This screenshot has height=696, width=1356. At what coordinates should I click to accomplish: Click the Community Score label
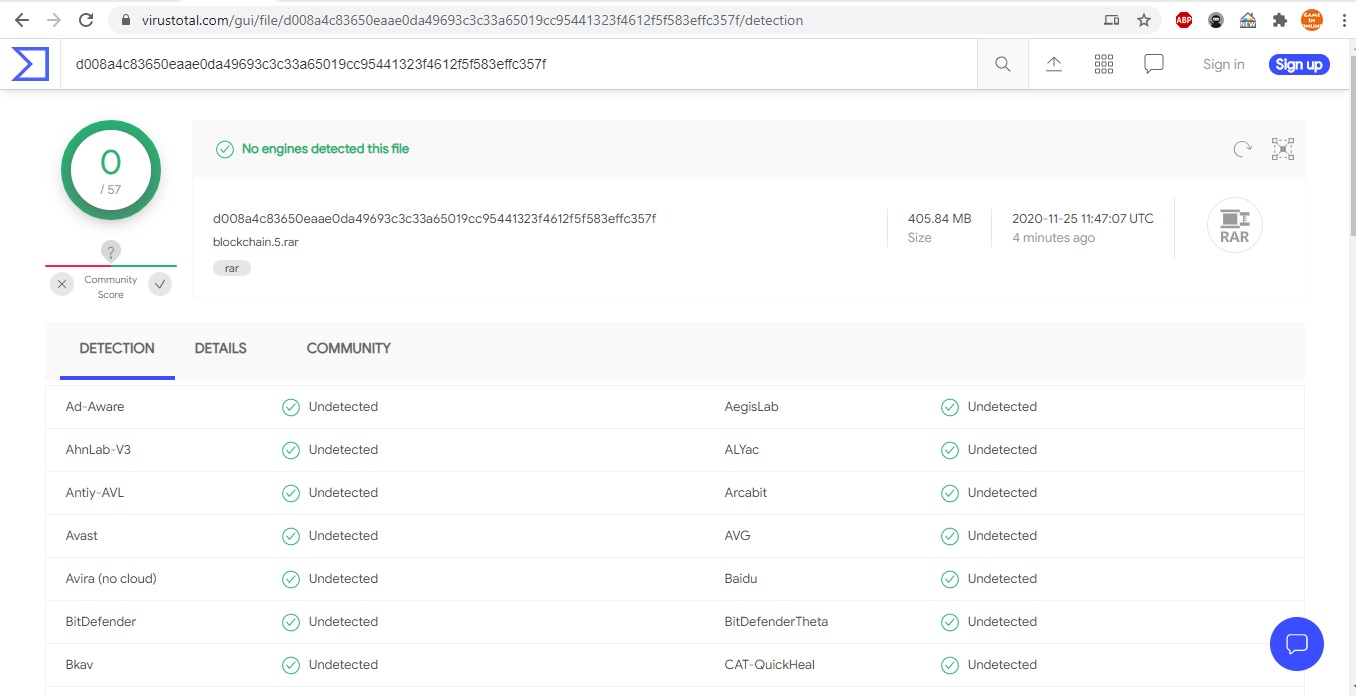point(111,287)
